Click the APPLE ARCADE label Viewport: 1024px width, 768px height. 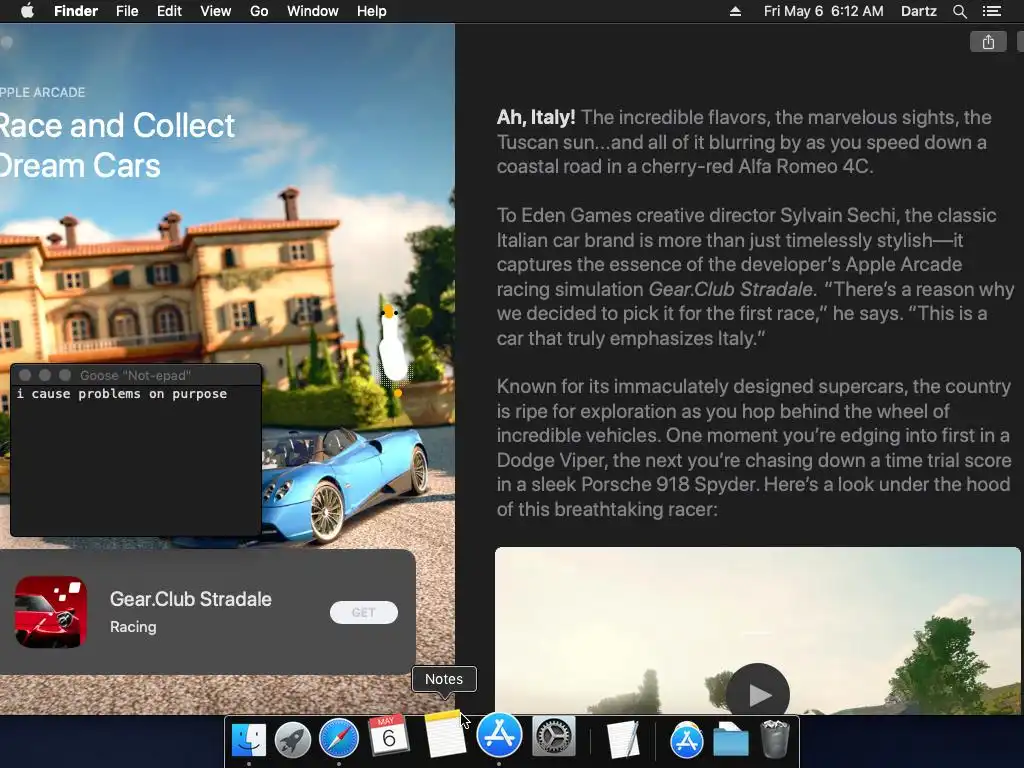point(42,92)
